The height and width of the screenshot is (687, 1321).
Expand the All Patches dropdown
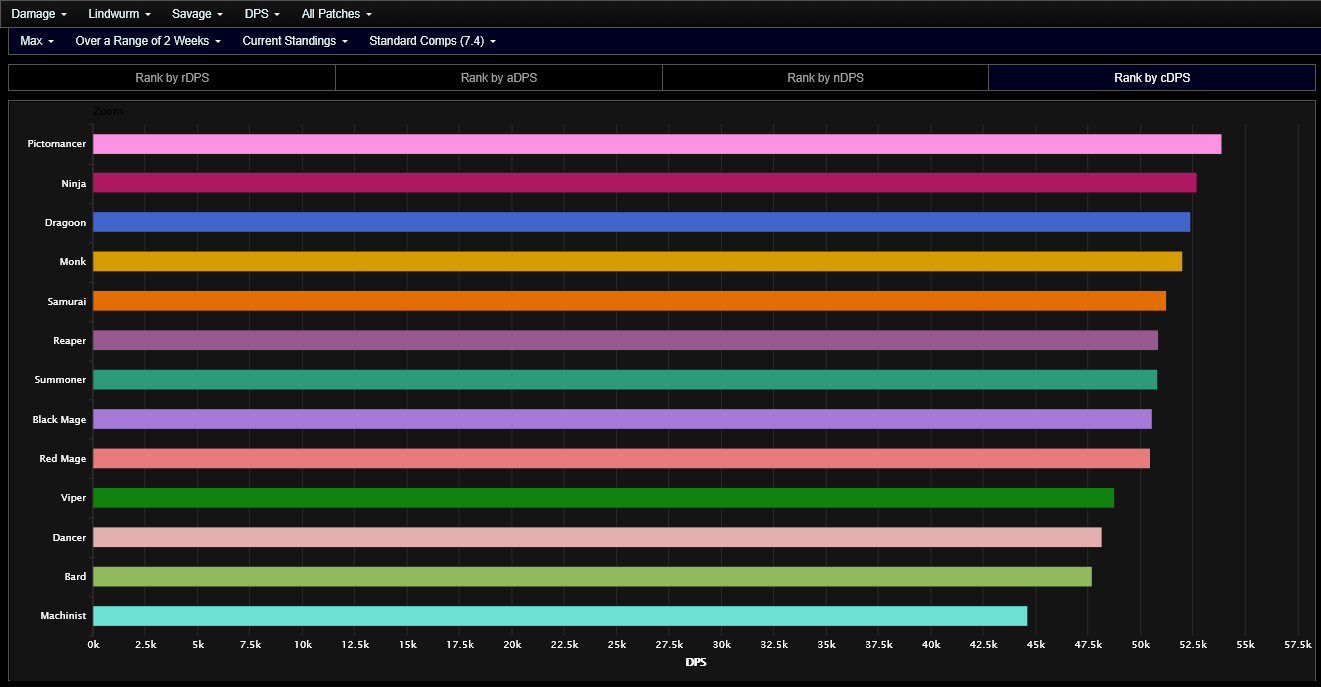[x=337, y=14]
